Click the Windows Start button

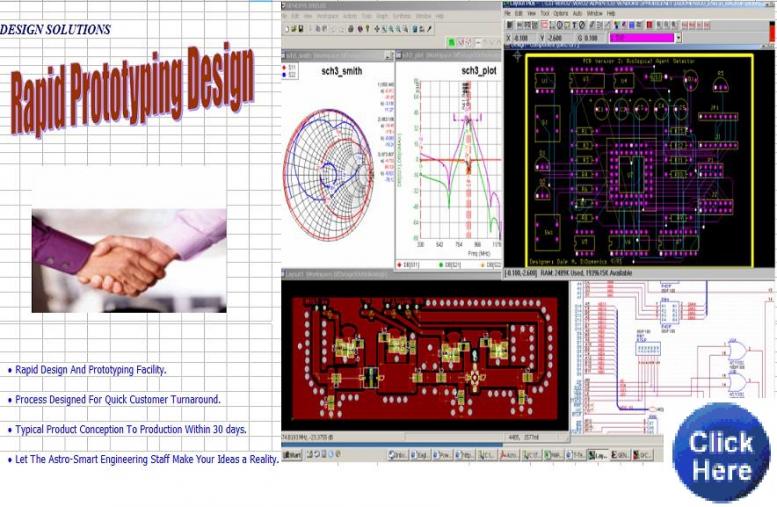point(292,454)
